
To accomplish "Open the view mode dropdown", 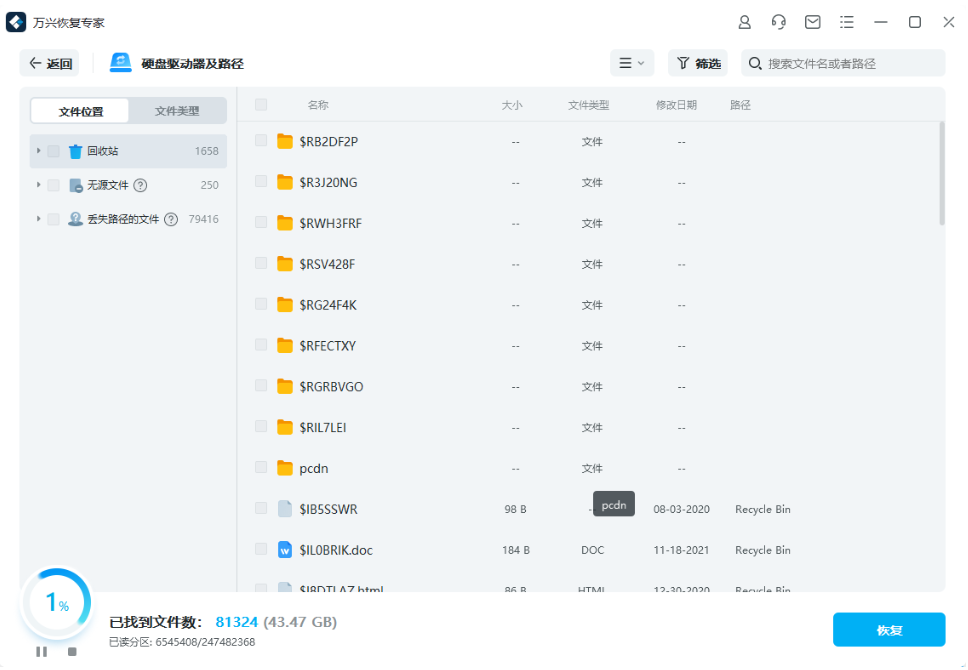I will pos(632,63).
